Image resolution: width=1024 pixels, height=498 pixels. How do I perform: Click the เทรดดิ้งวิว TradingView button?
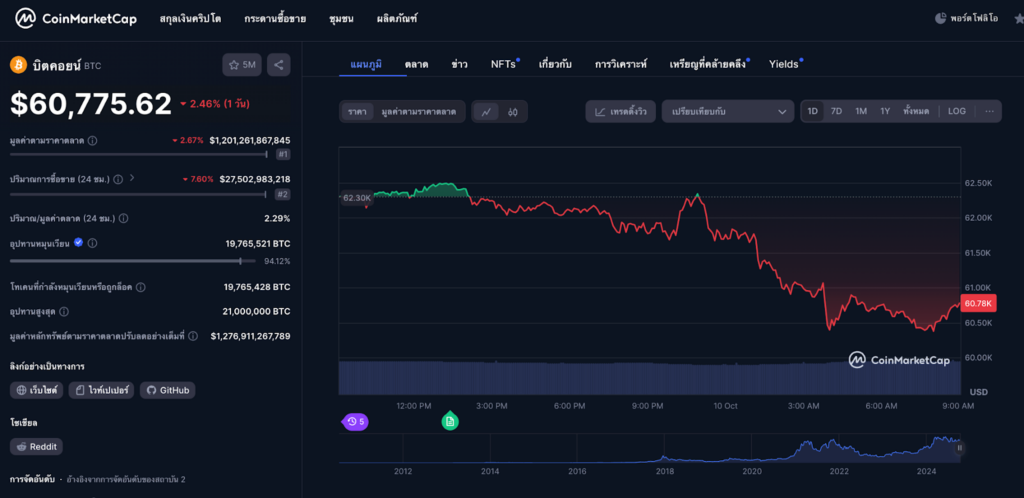(x=621, y=112)
